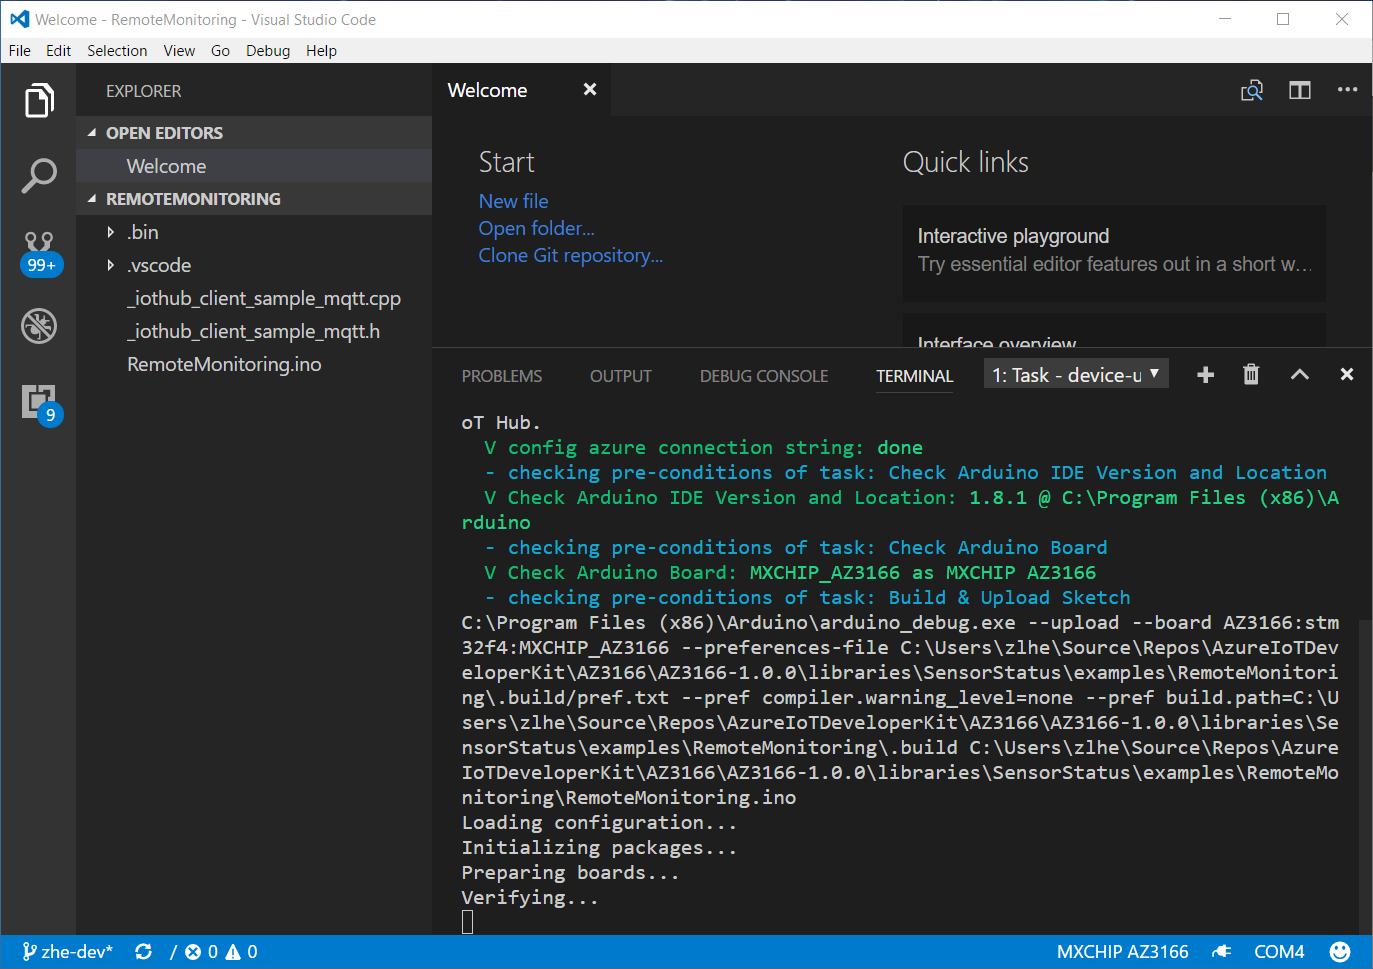This screenshot has width=1373, height=969.
Task: Open the Edit menu
Action: 58,51
